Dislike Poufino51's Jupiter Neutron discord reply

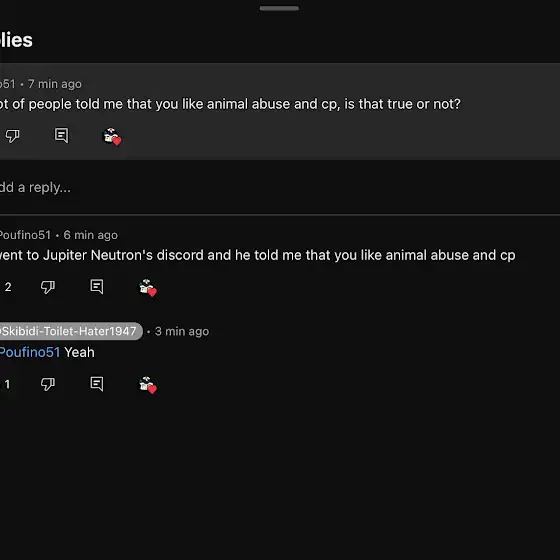click(x=48, y=287)
